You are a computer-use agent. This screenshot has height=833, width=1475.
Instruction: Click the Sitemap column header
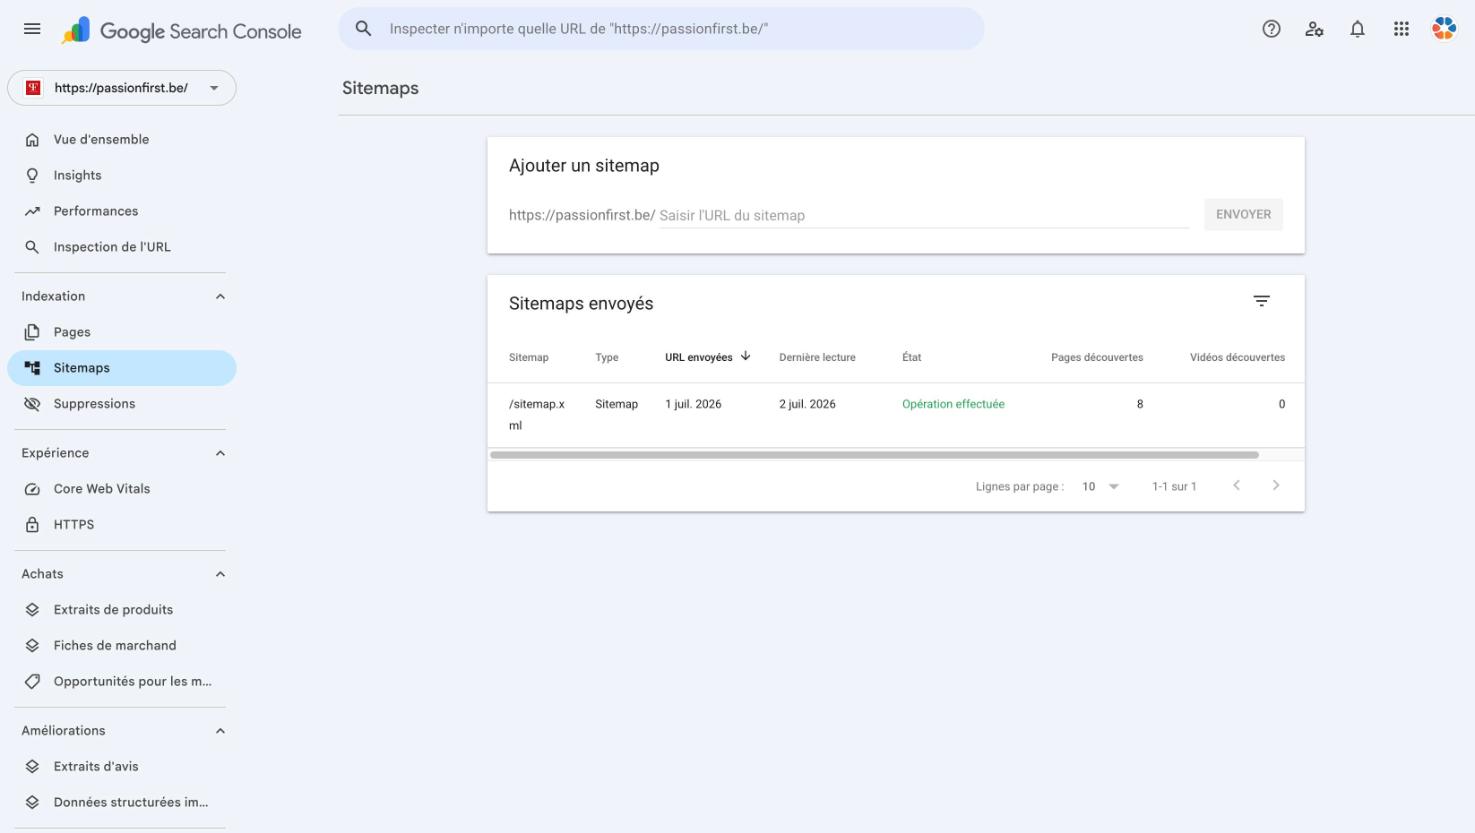point(528,357)
